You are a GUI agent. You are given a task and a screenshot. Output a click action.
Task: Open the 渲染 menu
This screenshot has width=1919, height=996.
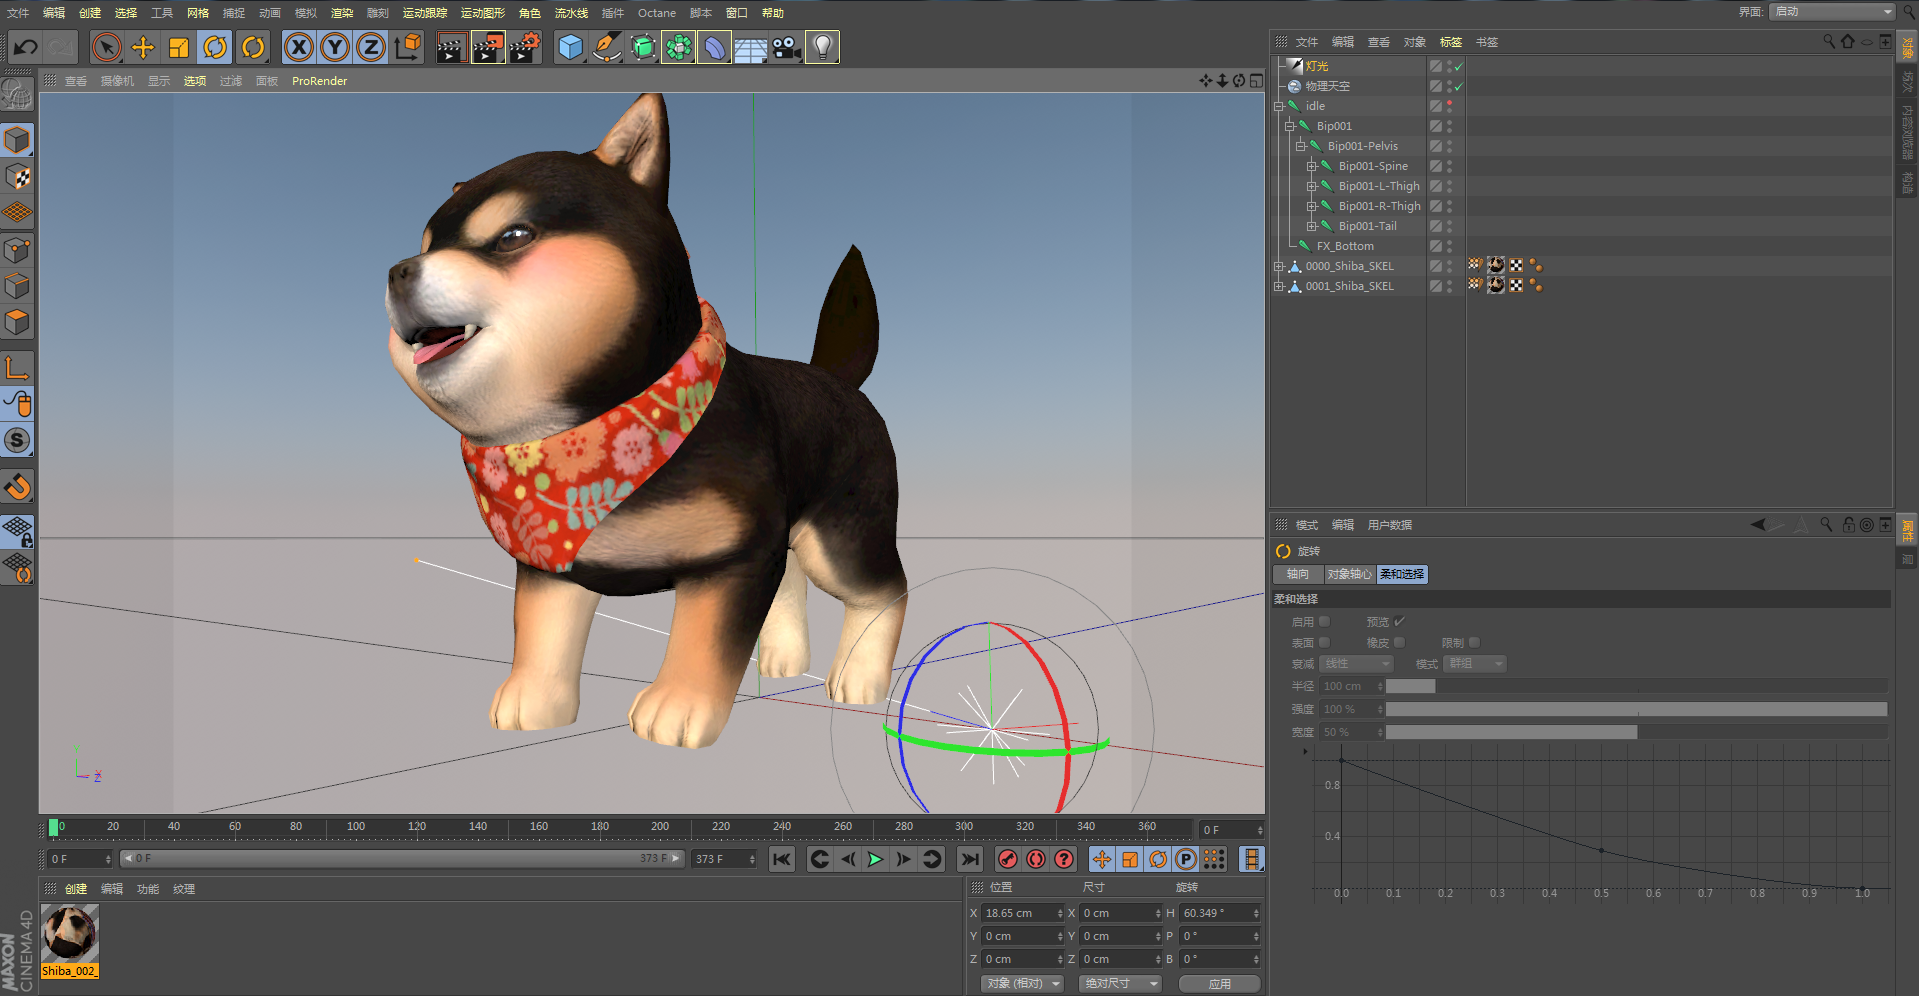pos(342,13)
